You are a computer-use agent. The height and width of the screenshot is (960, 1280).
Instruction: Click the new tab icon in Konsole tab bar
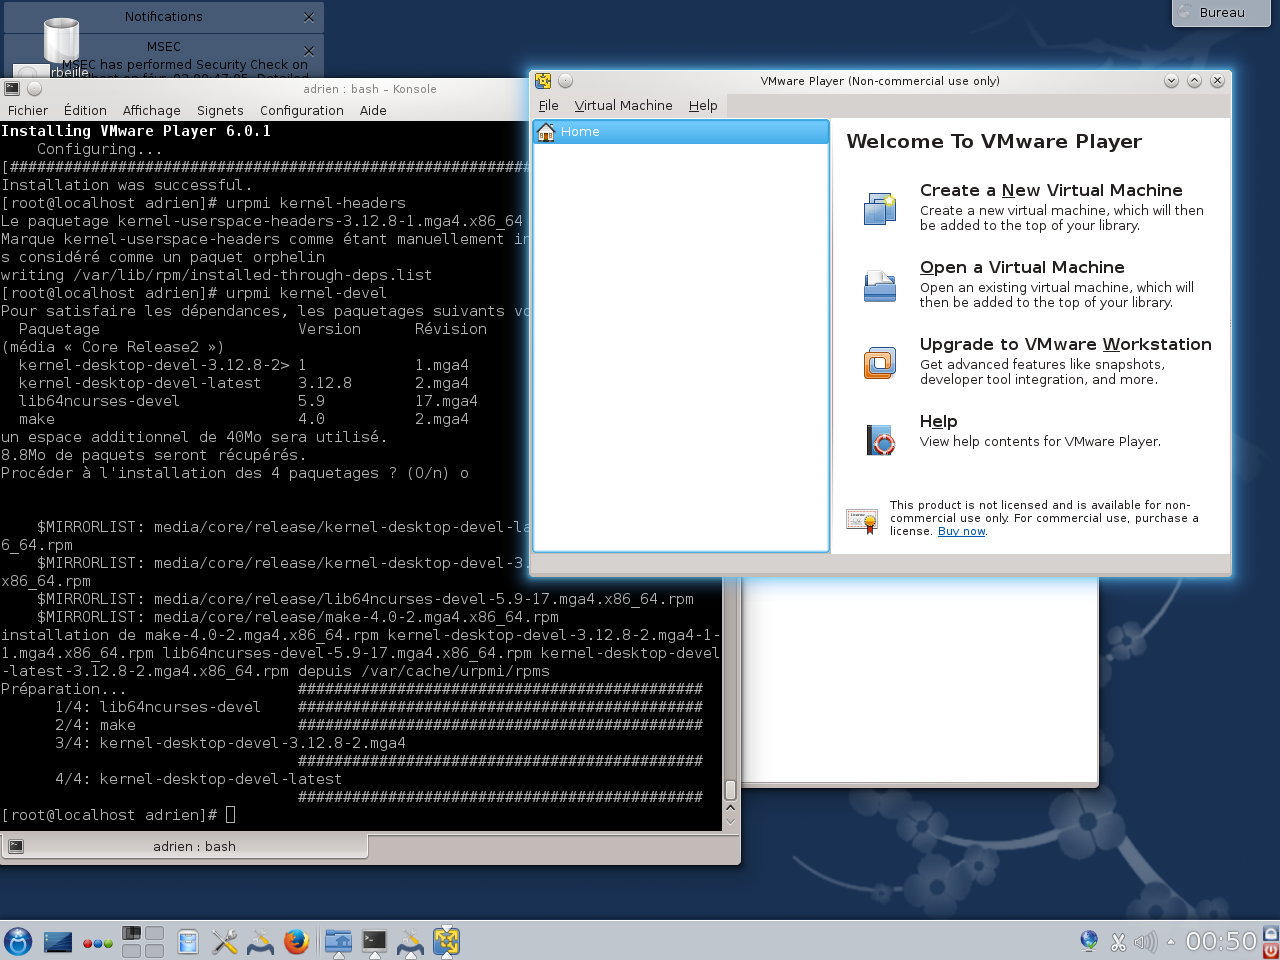coord(15,846)
